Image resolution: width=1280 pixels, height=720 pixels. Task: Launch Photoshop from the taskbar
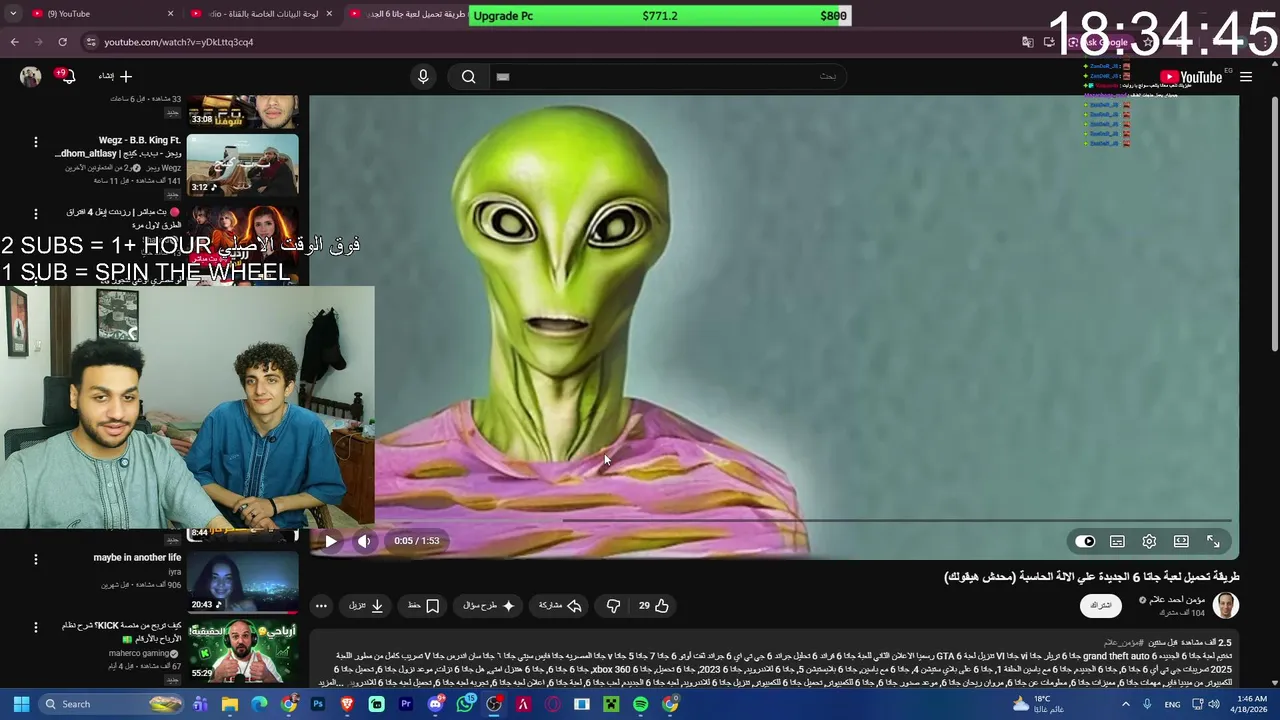coord(318,704)
